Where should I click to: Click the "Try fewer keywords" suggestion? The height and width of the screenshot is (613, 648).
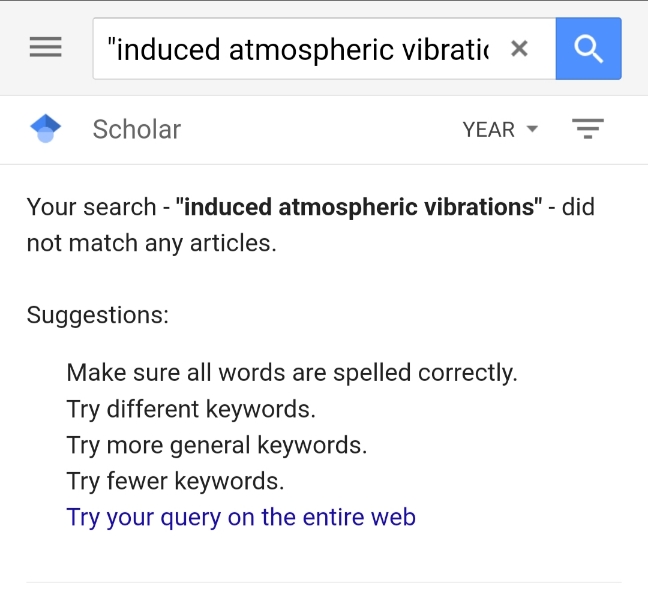[175, 481]
